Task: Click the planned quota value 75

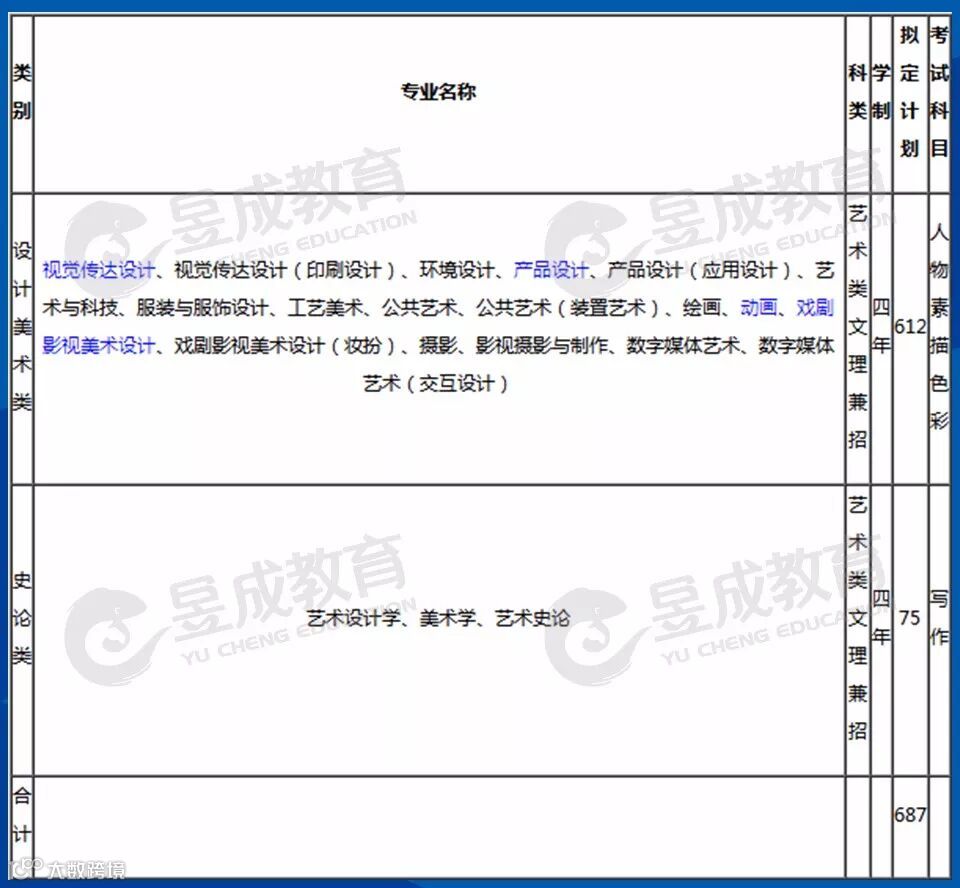Action: click(909, 618)
